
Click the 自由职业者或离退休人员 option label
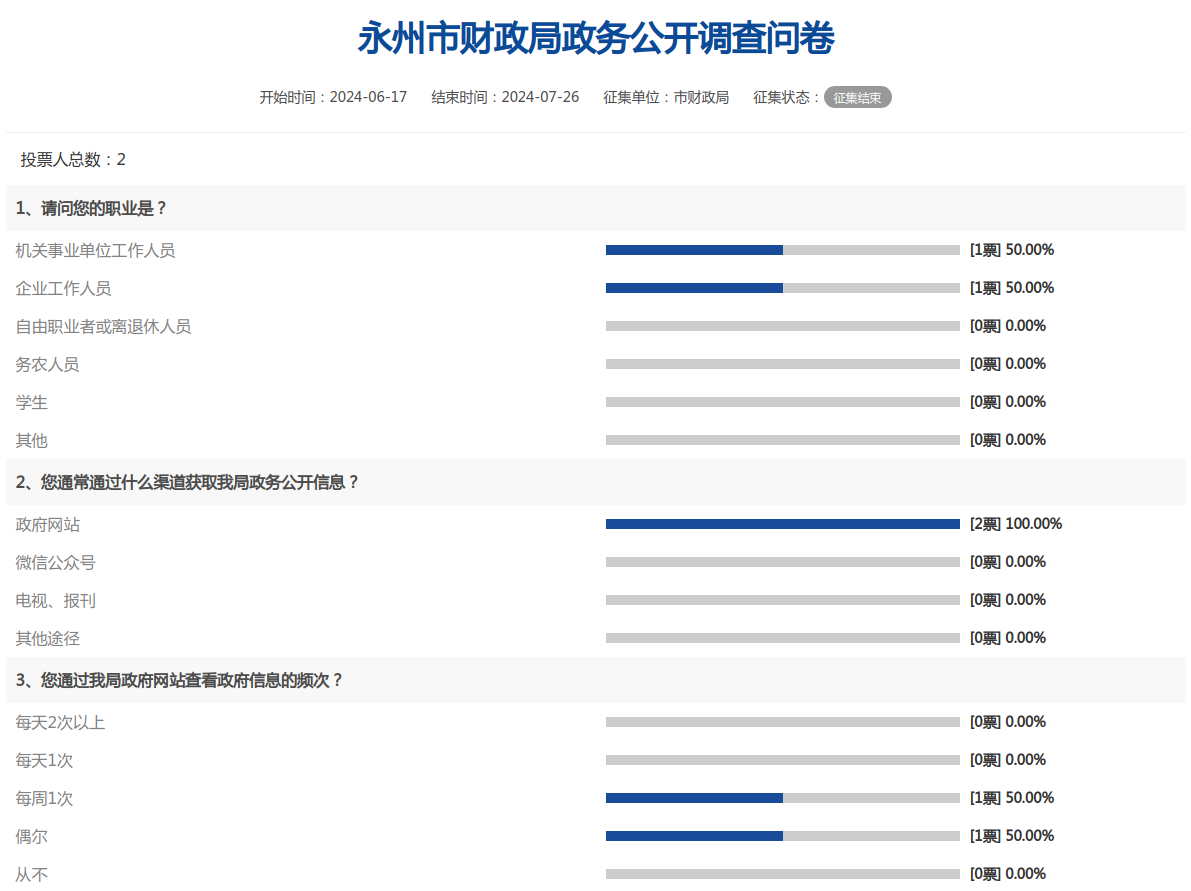[103, 326]
